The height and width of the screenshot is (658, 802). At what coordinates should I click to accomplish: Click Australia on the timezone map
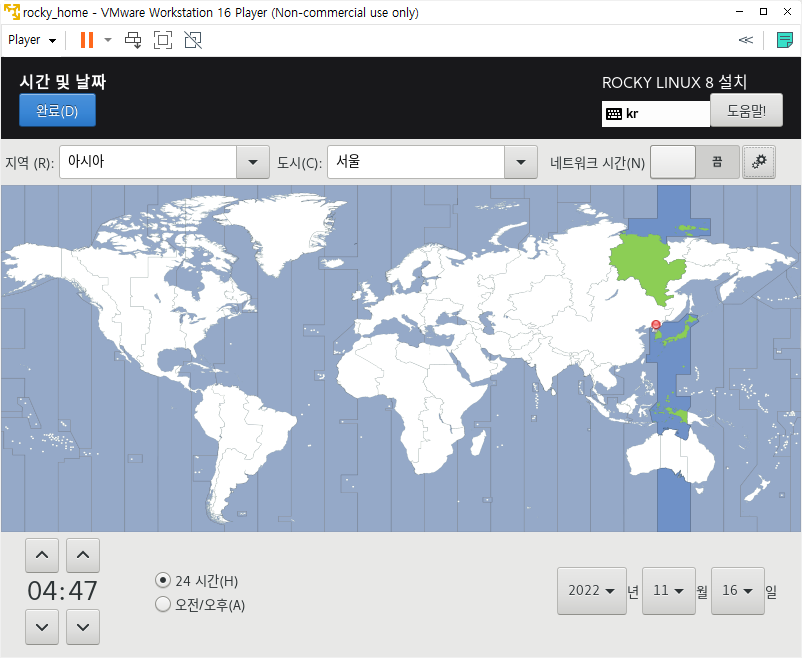click(670, 457)
